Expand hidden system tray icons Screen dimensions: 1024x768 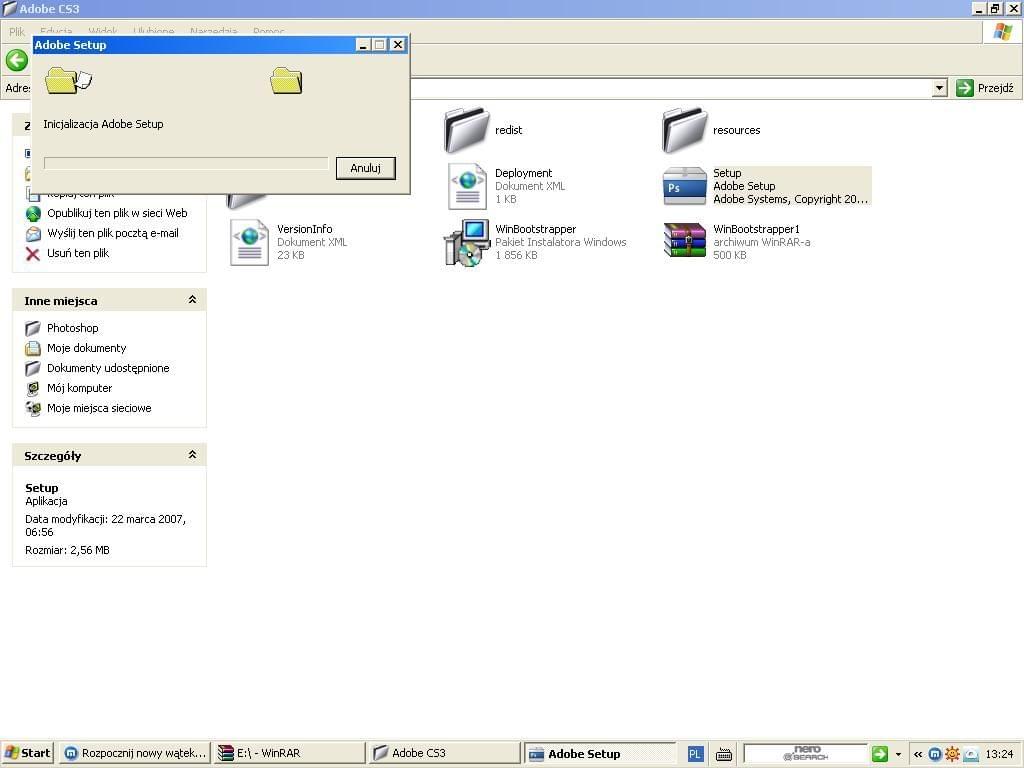tap(917, 753)
